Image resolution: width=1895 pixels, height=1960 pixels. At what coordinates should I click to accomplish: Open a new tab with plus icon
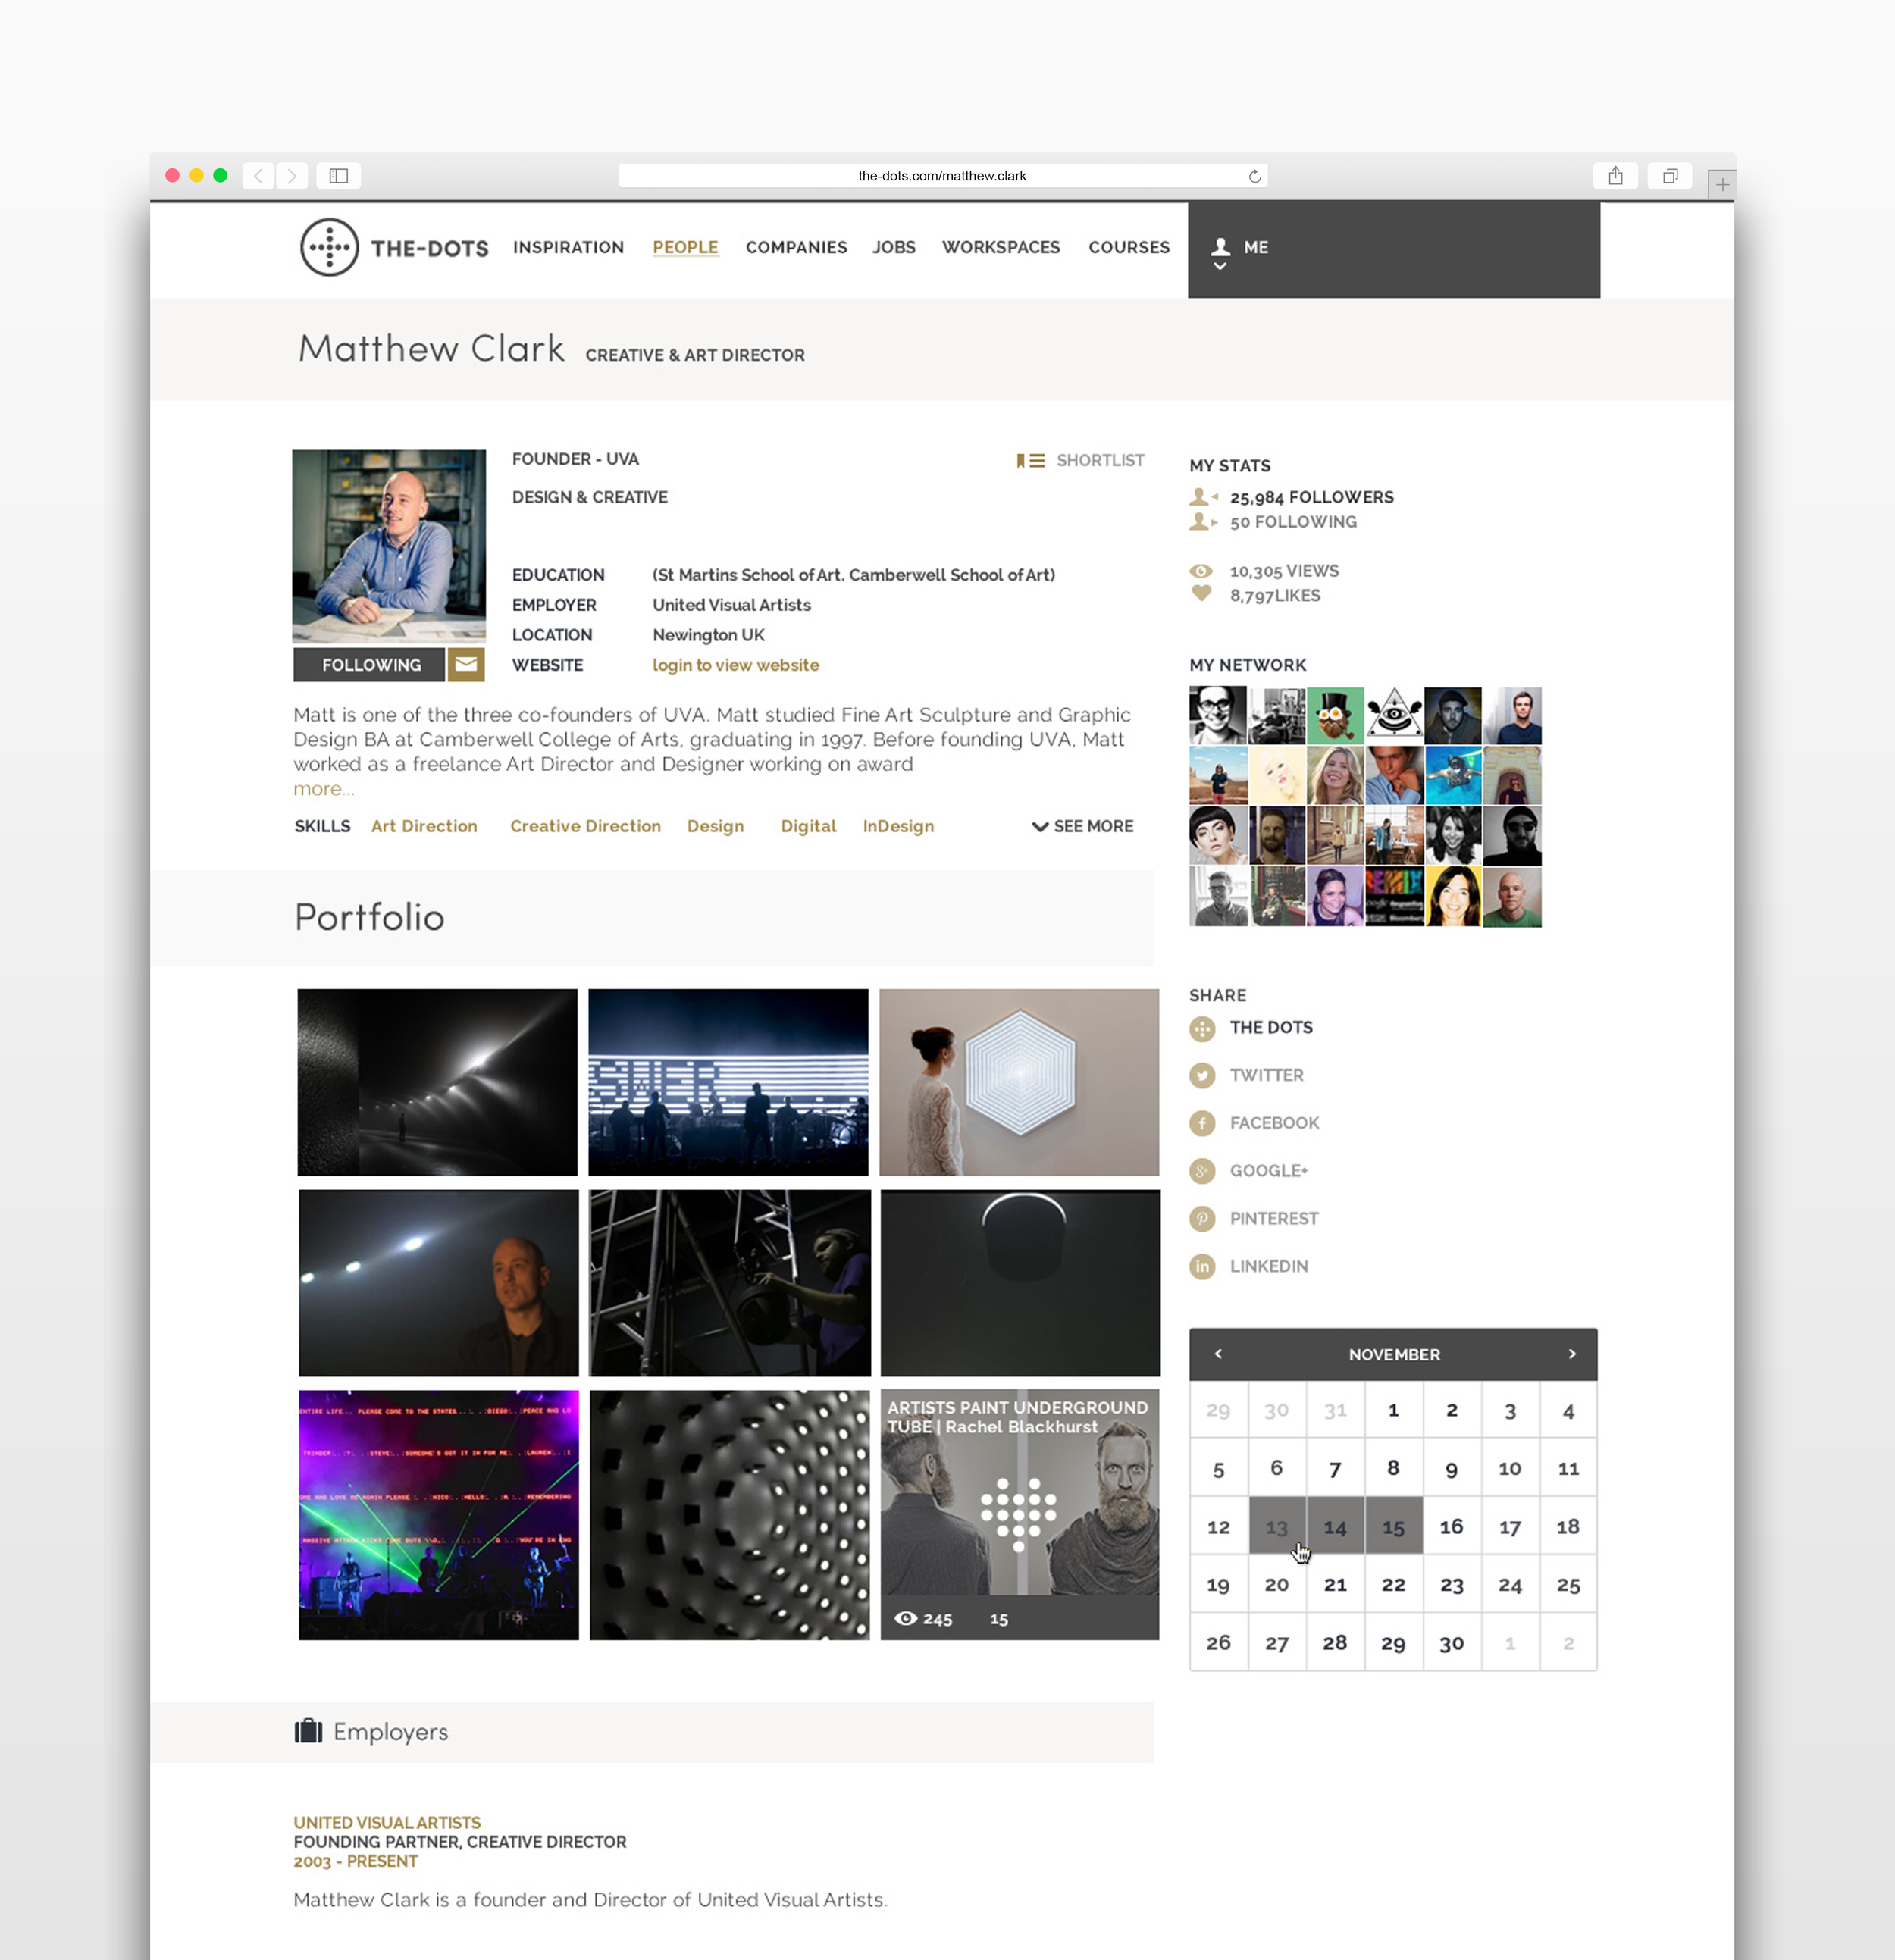tap(1722, 185)
